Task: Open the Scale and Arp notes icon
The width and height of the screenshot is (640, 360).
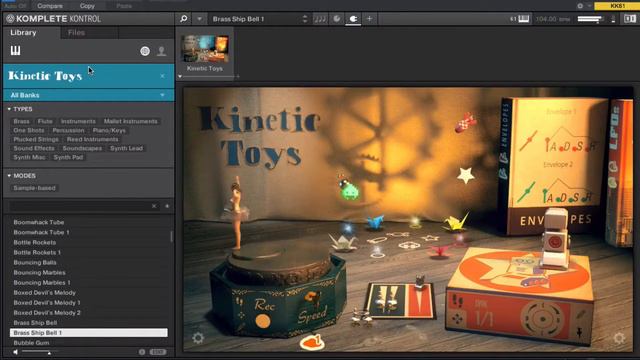Action: point(320,19)
